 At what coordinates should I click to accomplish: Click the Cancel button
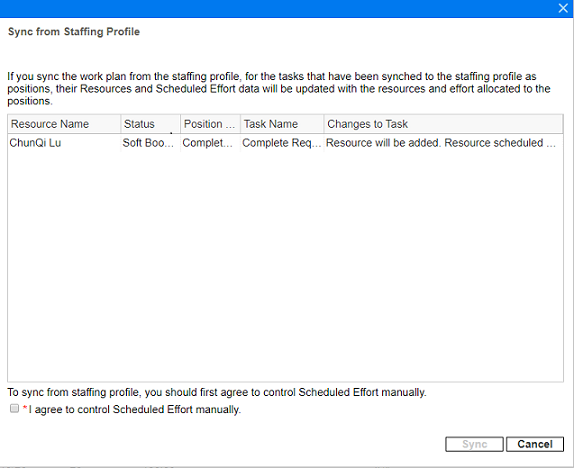[x=535, y=444]
